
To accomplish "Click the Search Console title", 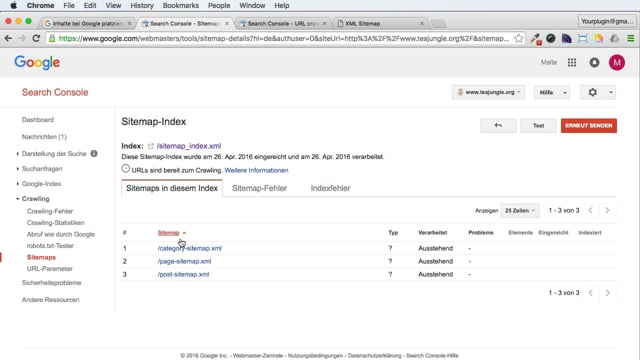I will (55, 92).
